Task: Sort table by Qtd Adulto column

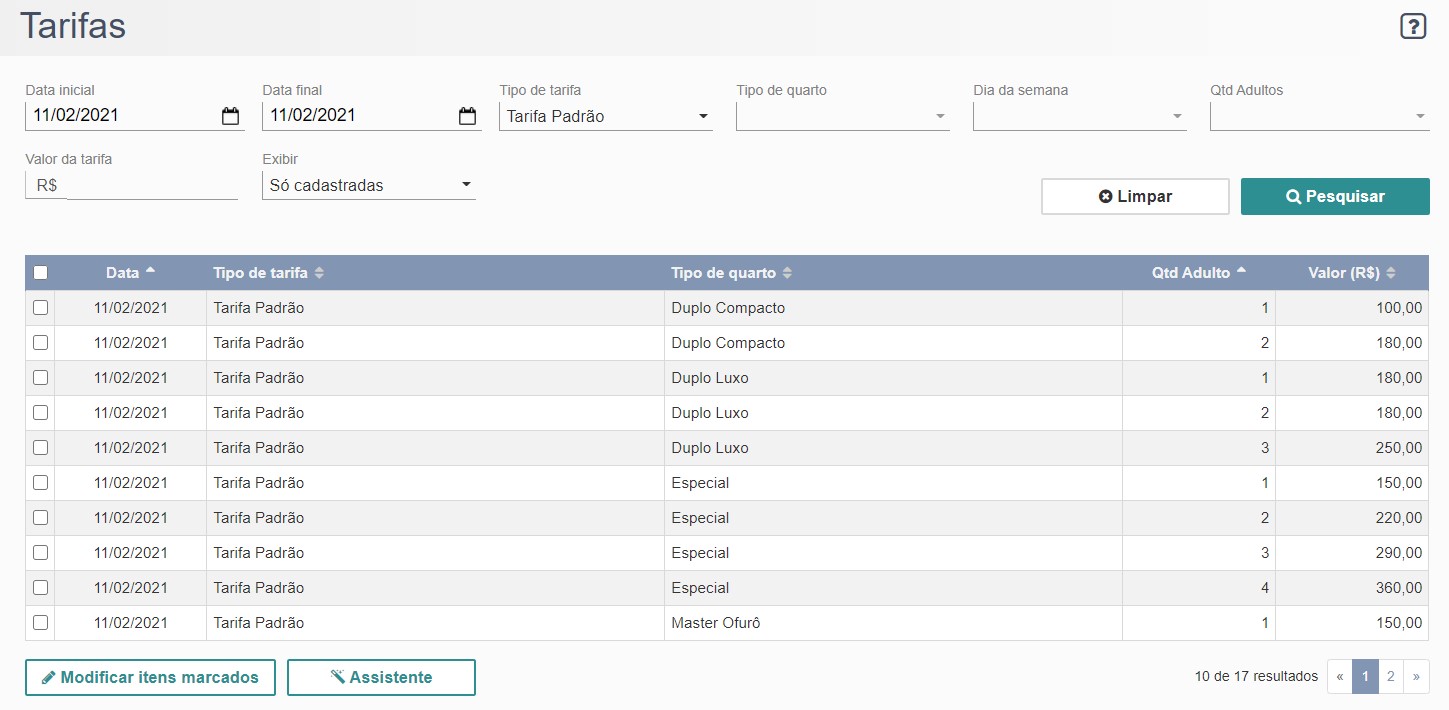Action: (x=1241, y=271)
